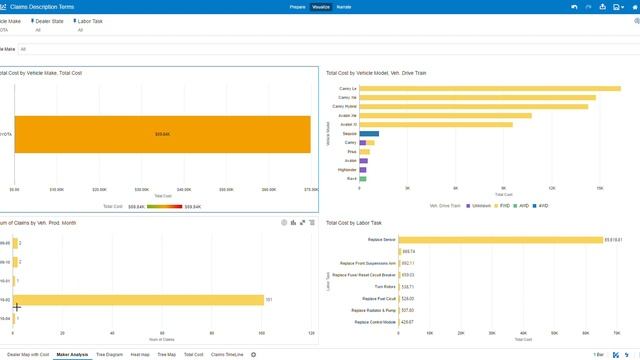Switch to the Visualize mode
This screenshot has width=640, height=360.
320,7
